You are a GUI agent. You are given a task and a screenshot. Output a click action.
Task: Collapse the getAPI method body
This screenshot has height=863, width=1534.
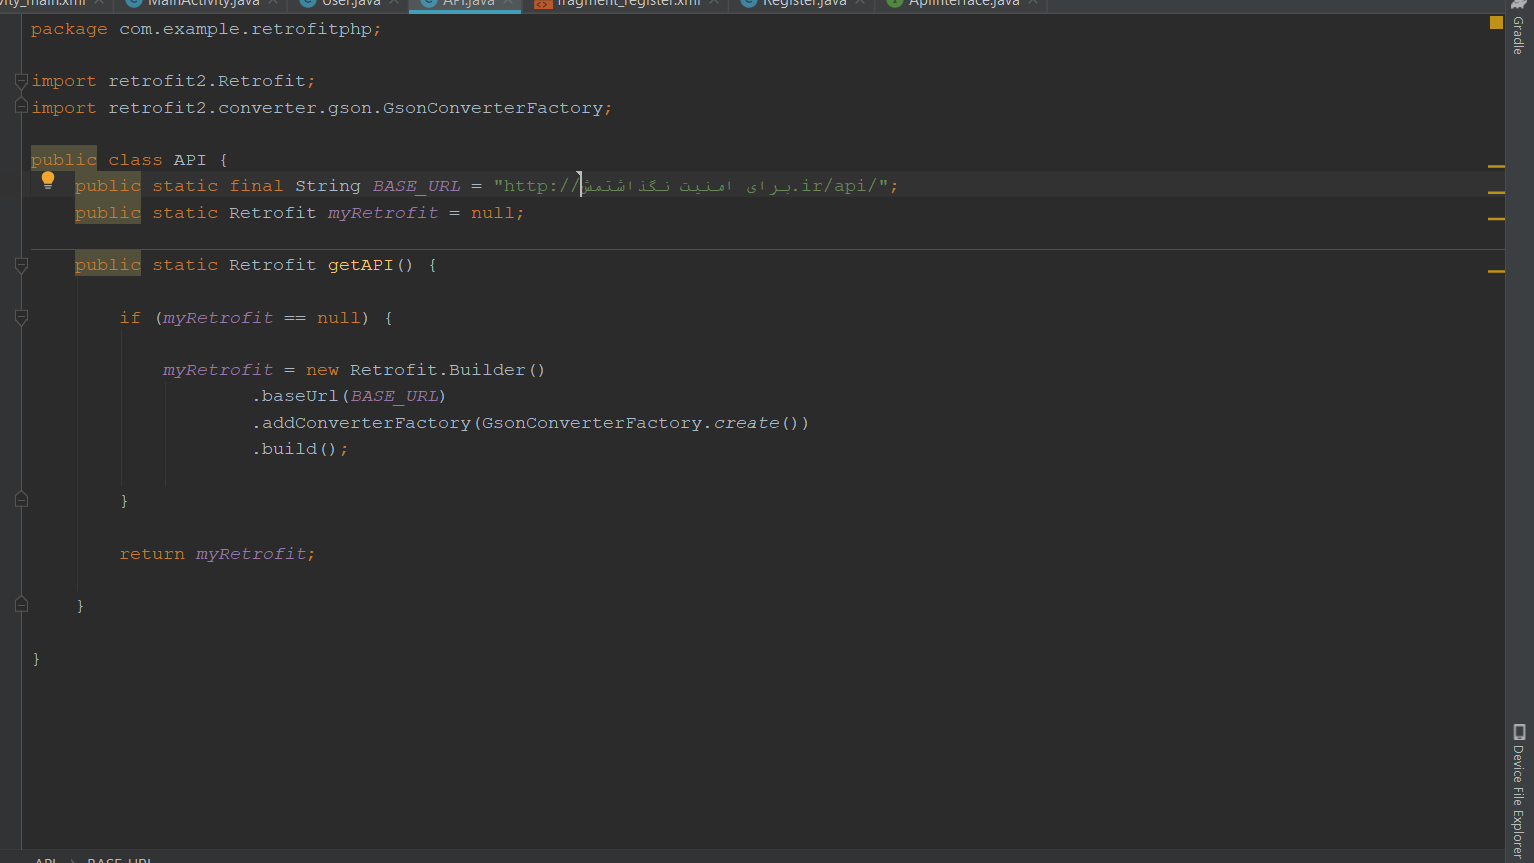click(x=20, y=265)
